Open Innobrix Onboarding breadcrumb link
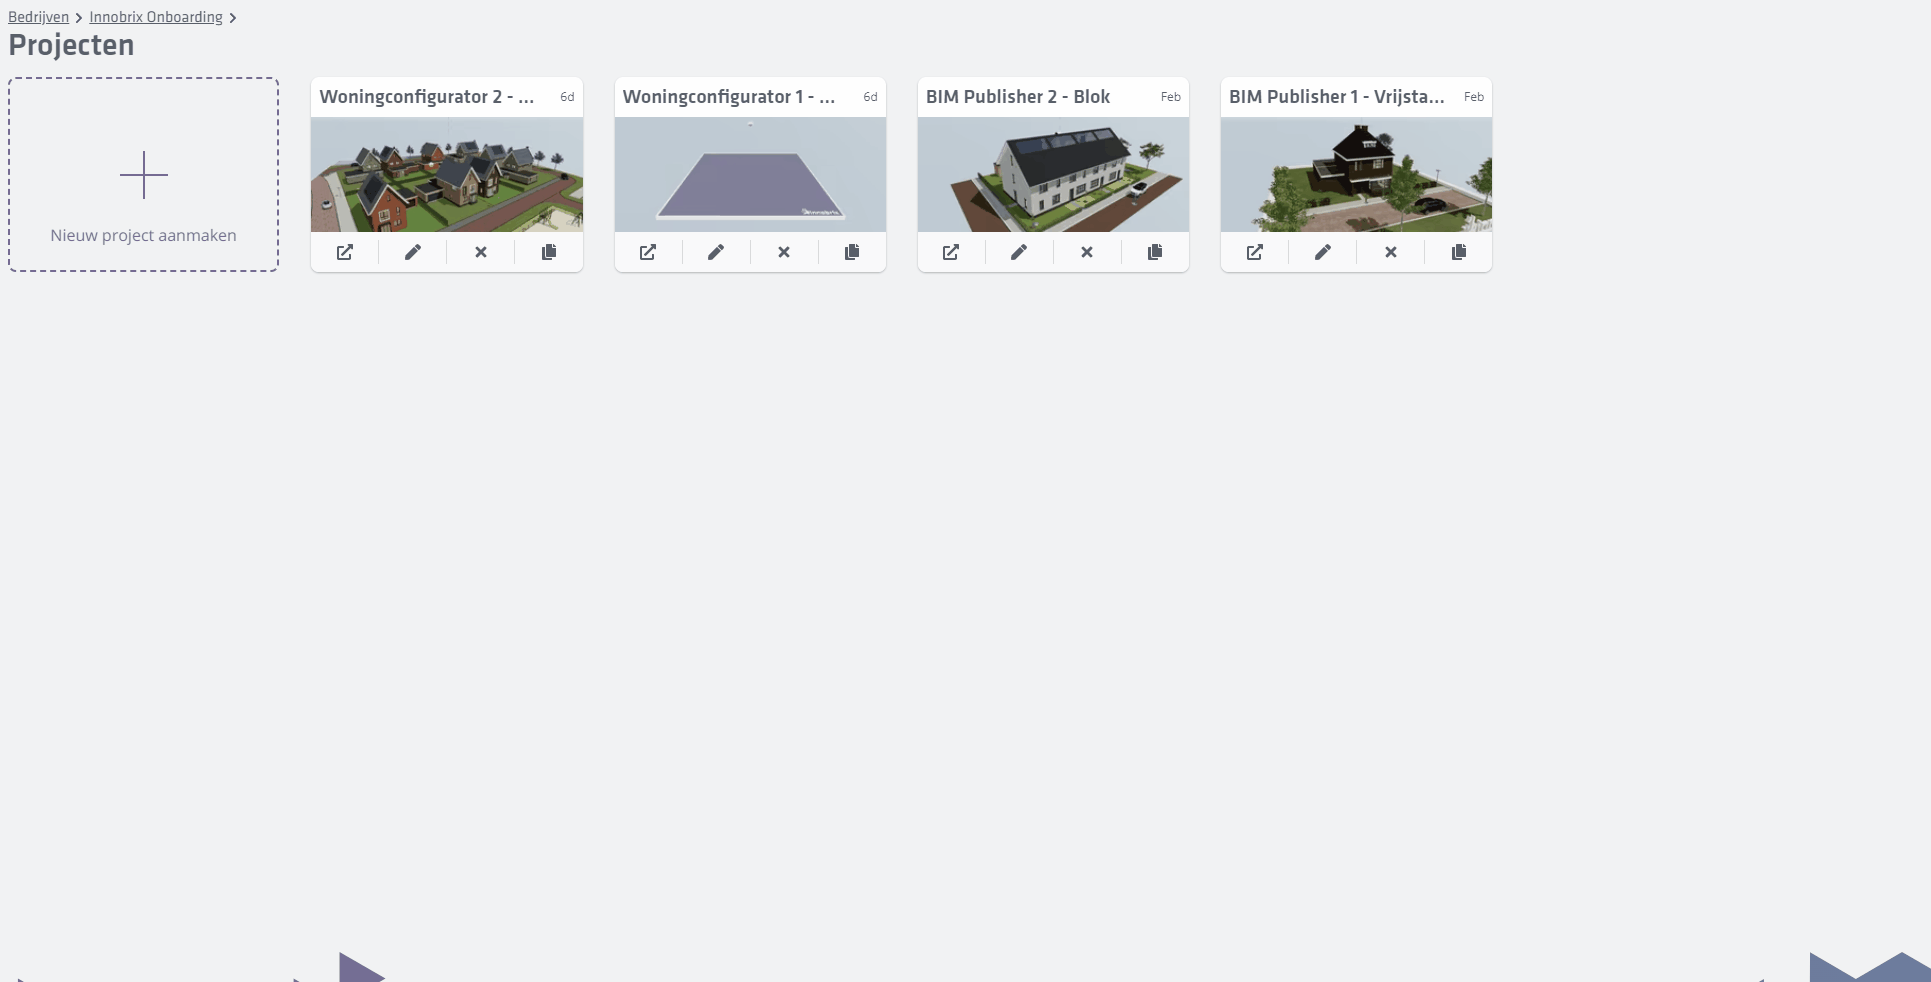 pyautogui.click(x=156, y=17)
